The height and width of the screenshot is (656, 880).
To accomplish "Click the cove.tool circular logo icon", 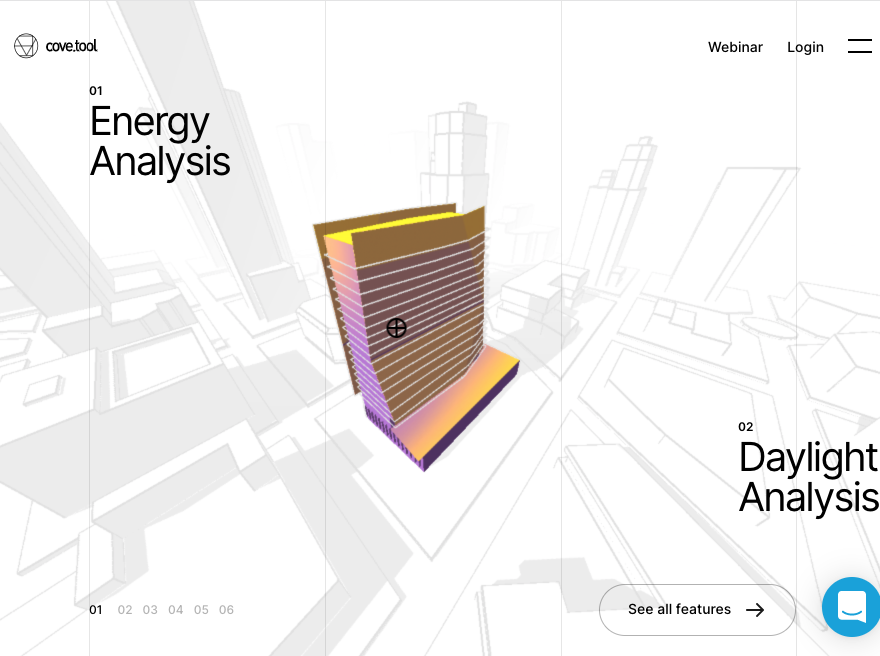I will [x=26, y=46].
